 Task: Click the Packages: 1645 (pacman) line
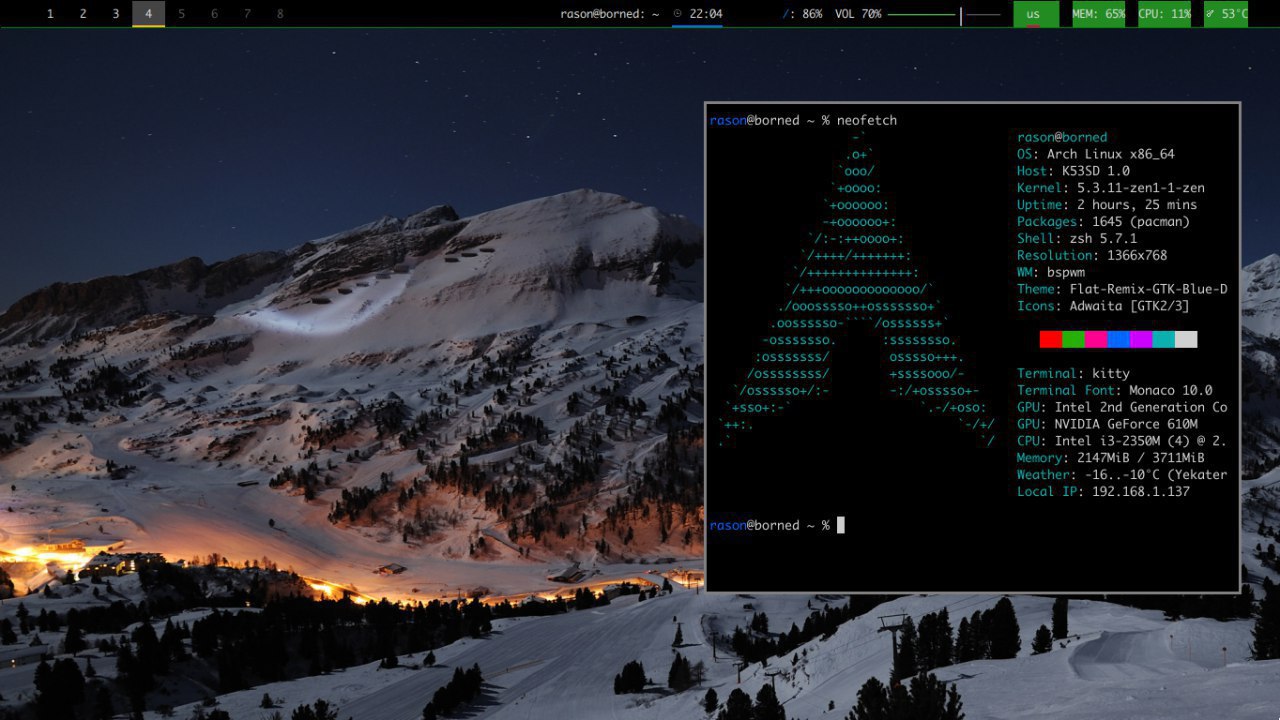point(1103,222)
